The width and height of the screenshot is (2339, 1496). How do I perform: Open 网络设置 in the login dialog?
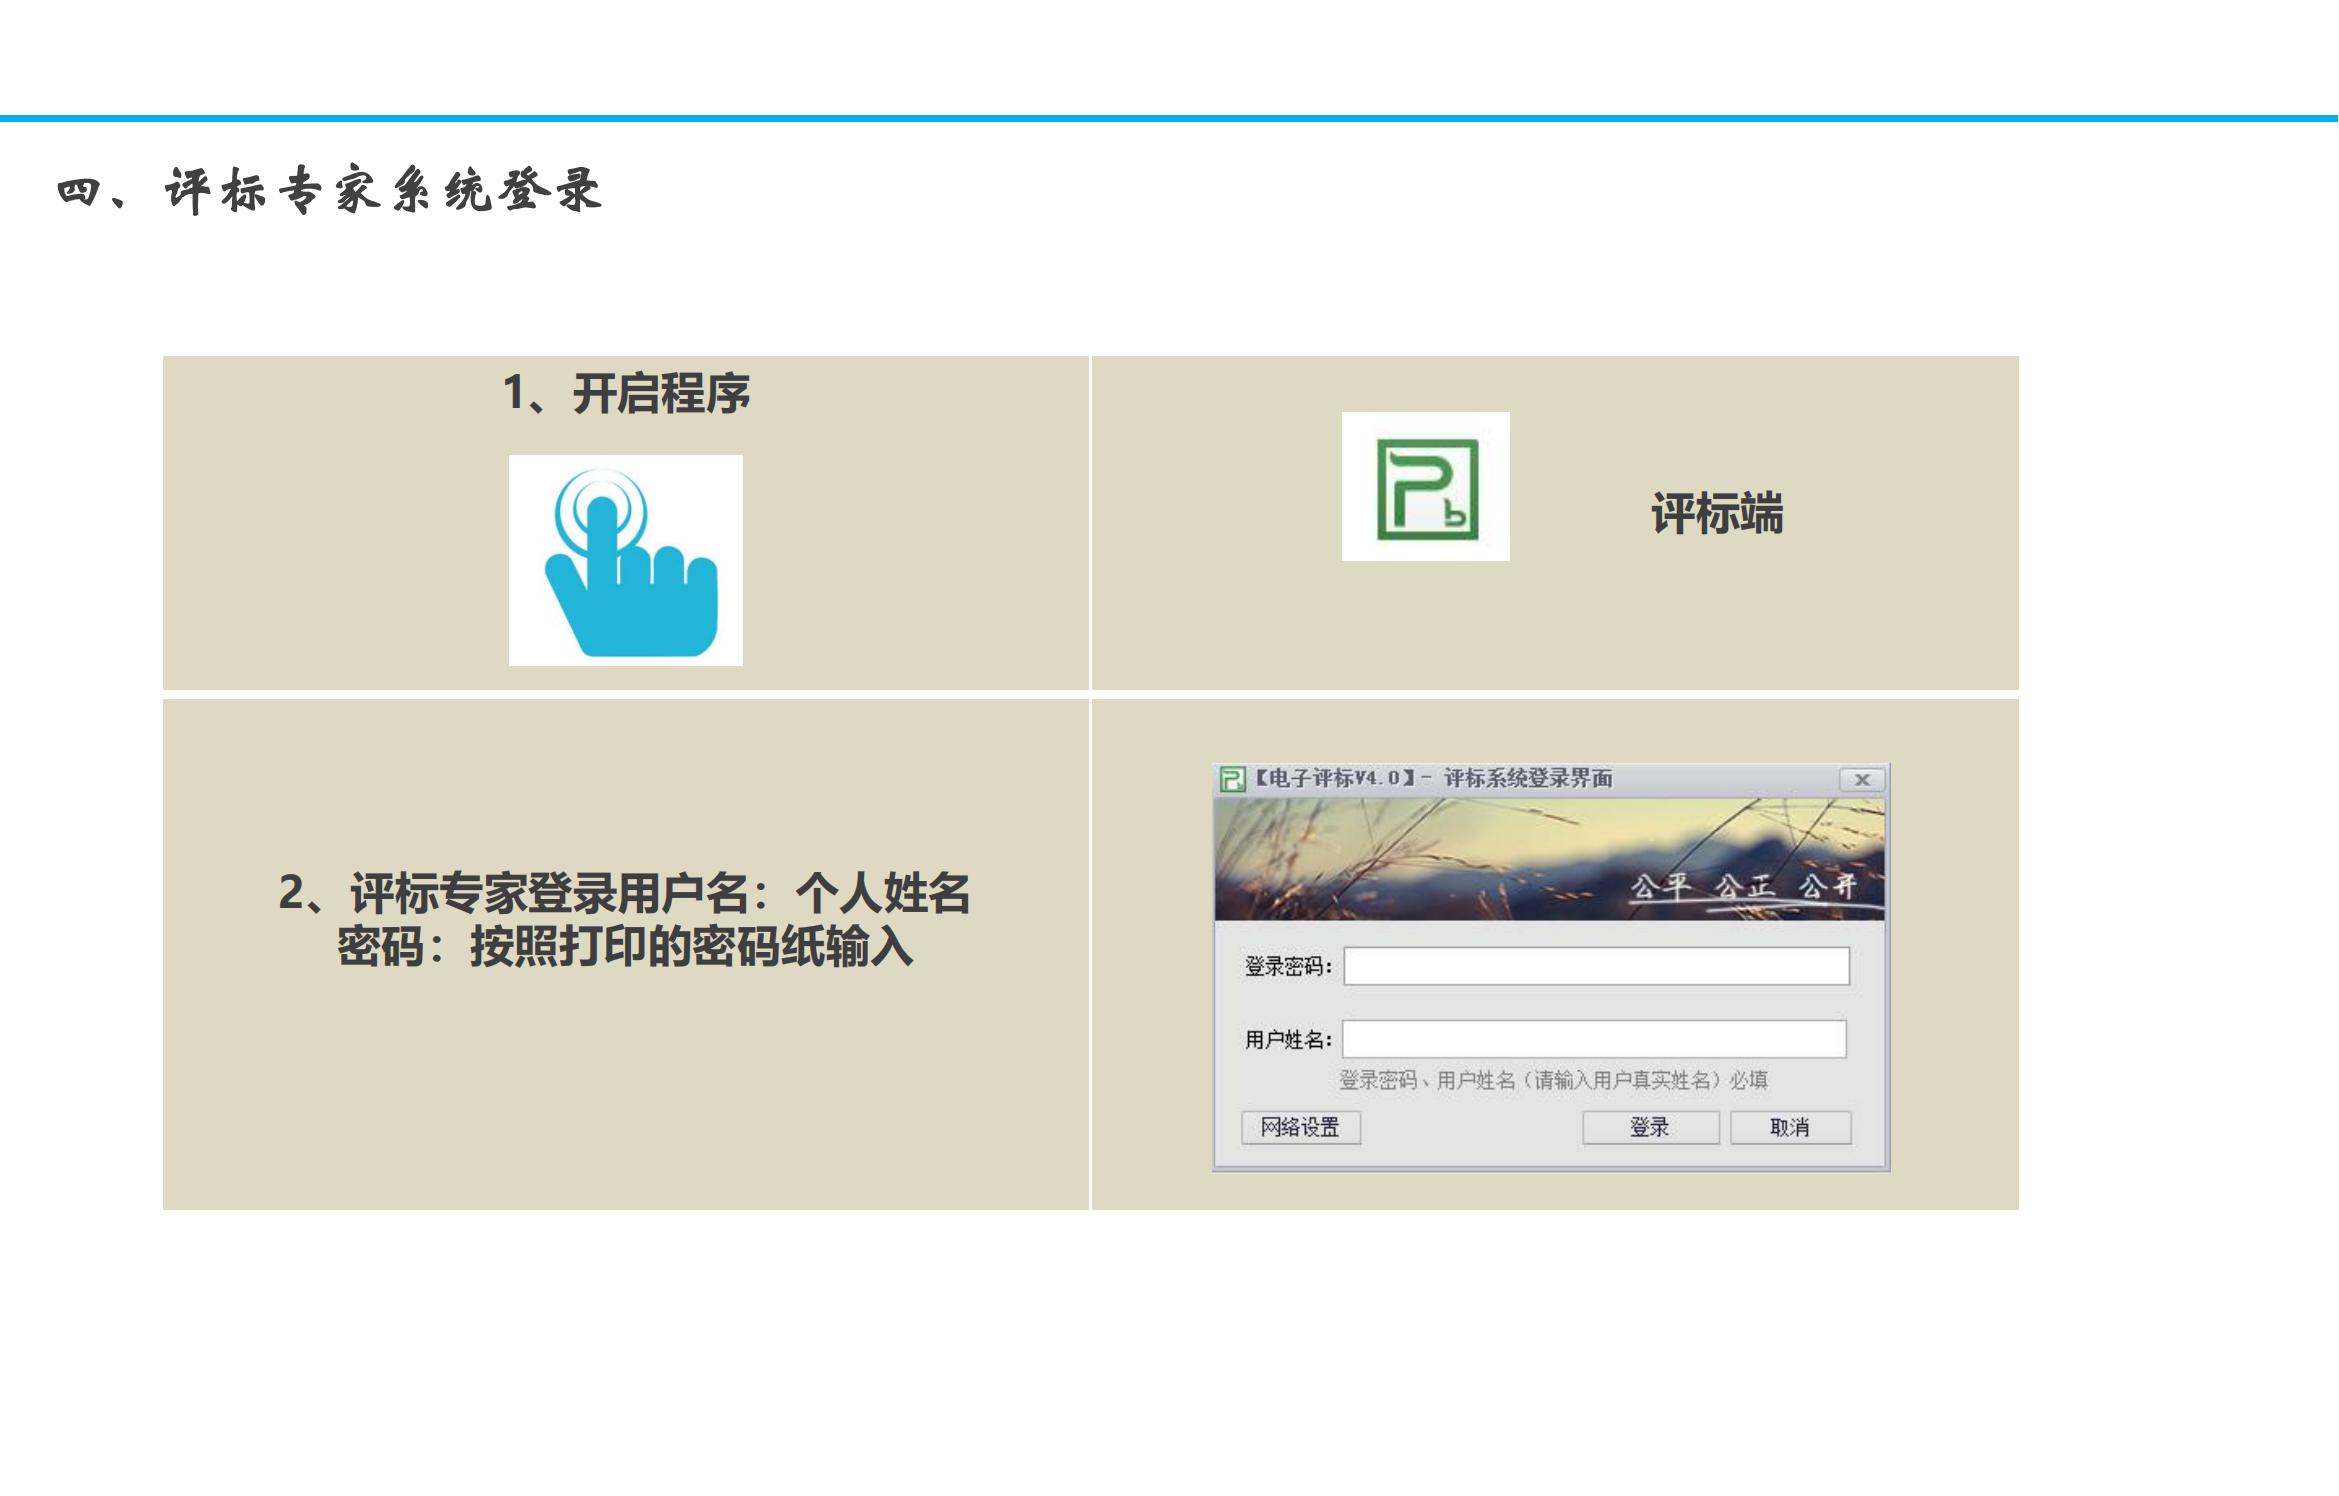1301,1127
